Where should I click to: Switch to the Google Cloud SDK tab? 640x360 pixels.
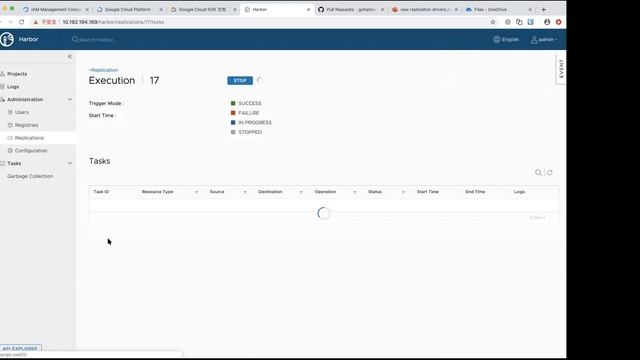coord(202,9)
